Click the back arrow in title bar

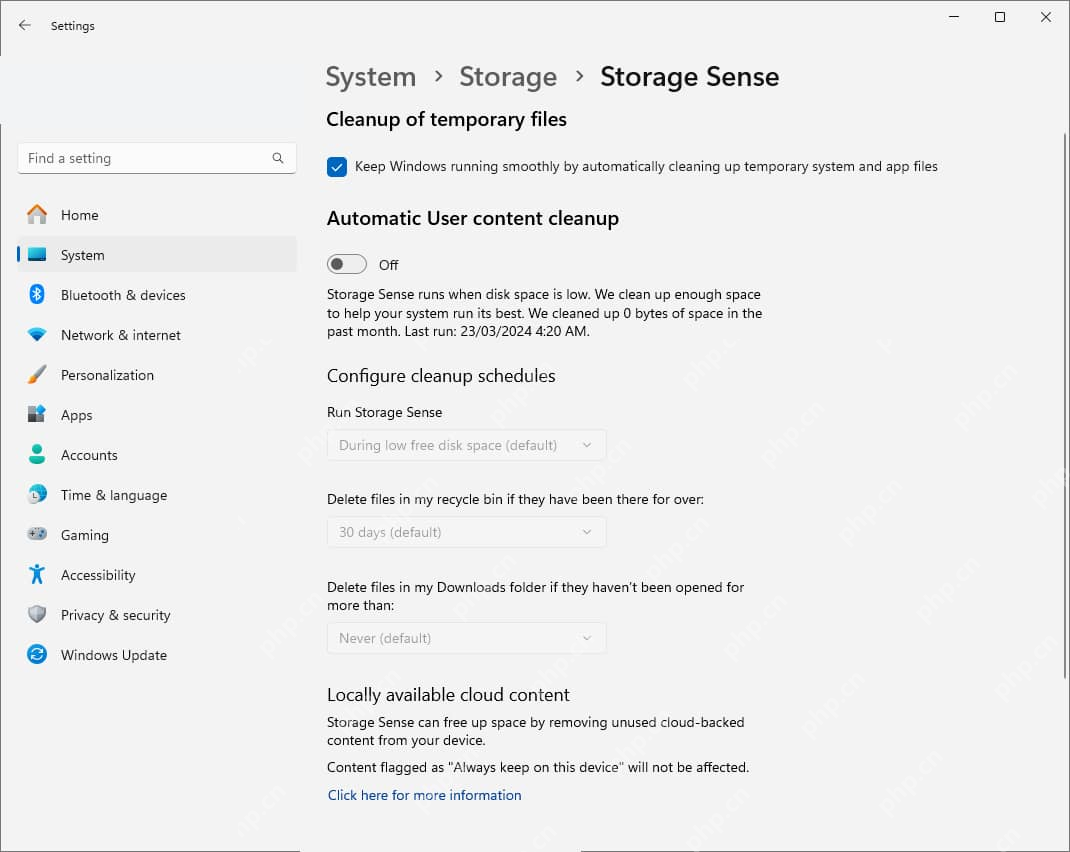[x=25, y=25]
